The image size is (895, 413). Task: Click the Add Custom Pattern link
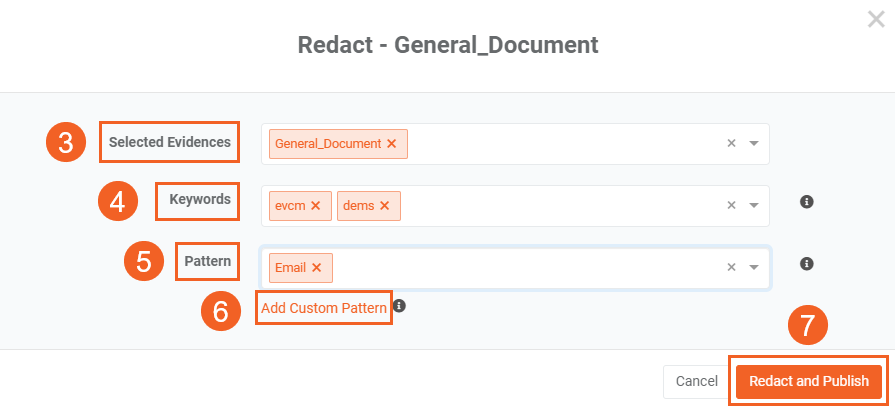click(323, 308)
